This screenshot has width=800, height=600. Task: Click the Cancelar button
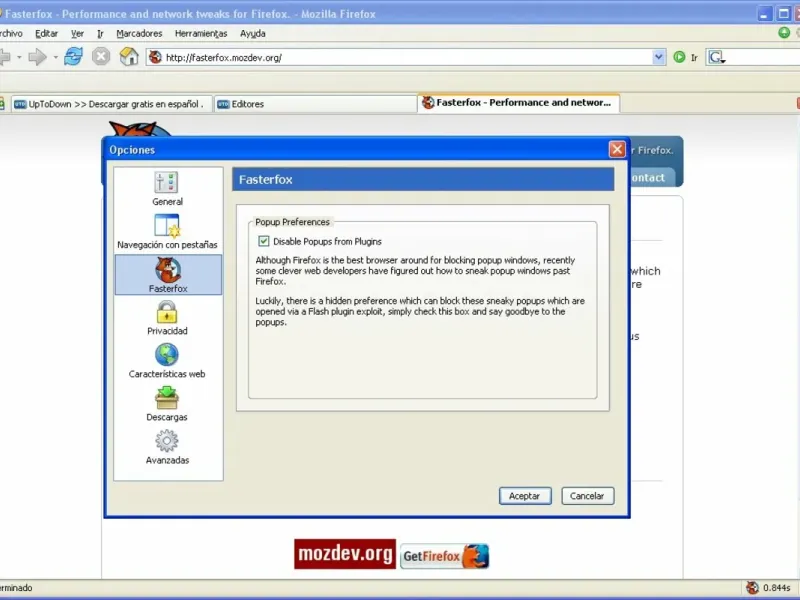[587, 496]
